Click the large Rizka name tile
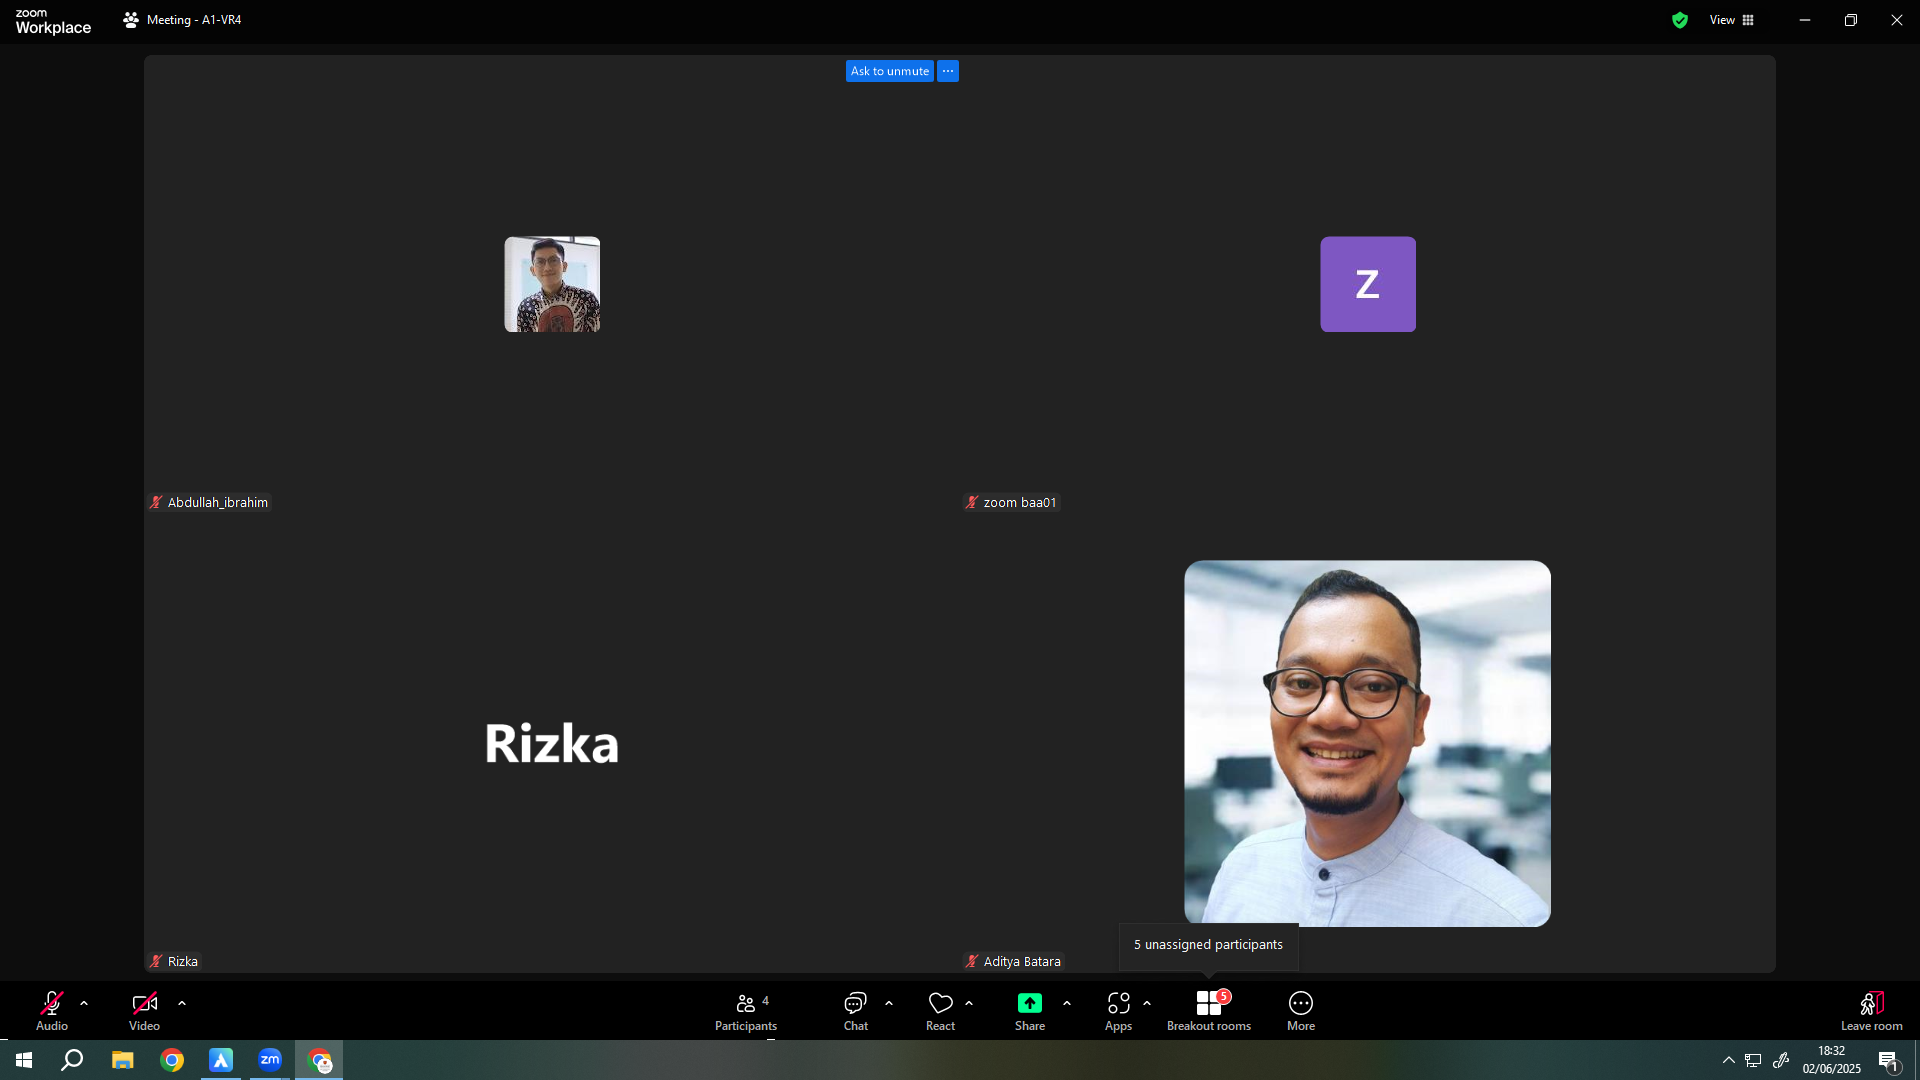 552,743
